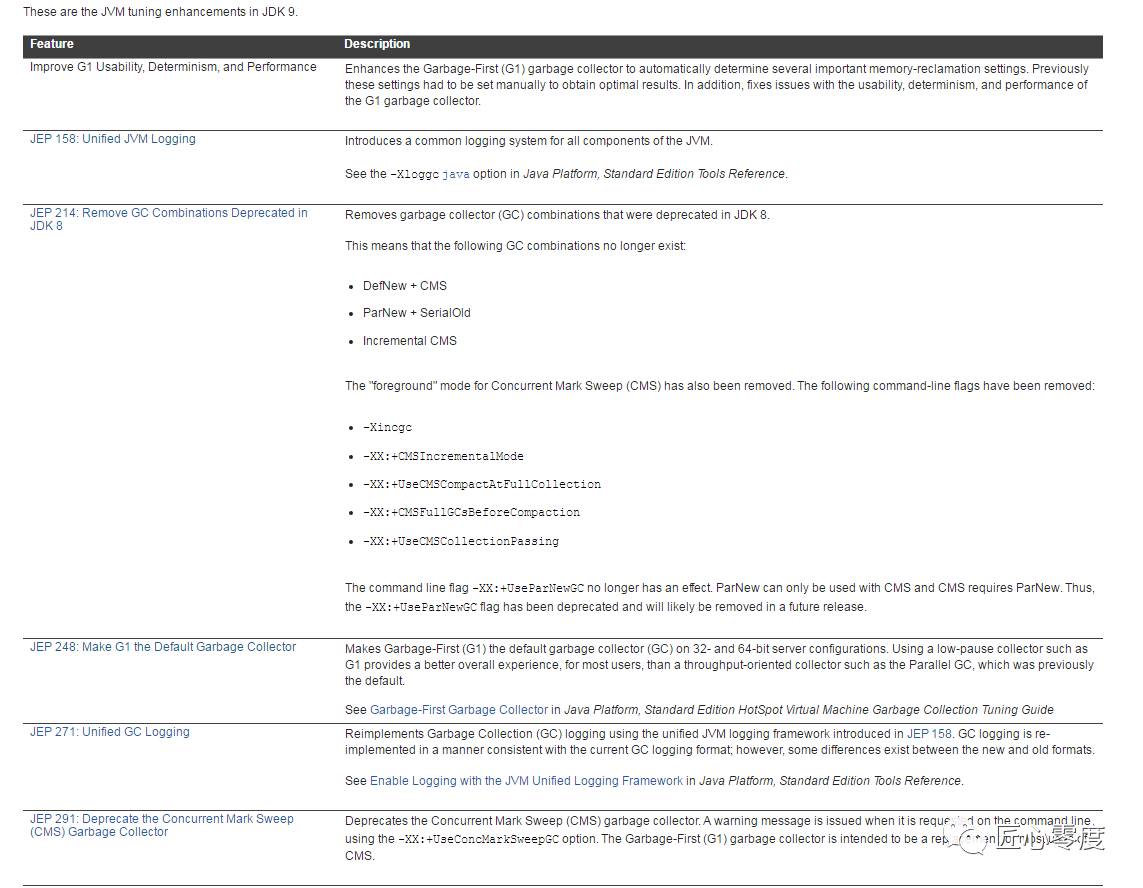This screenshot has height=888, width=1143.
Task: Click the -XX:+CMSIncrementalMode flag text
Action: [x=443, y=456]
